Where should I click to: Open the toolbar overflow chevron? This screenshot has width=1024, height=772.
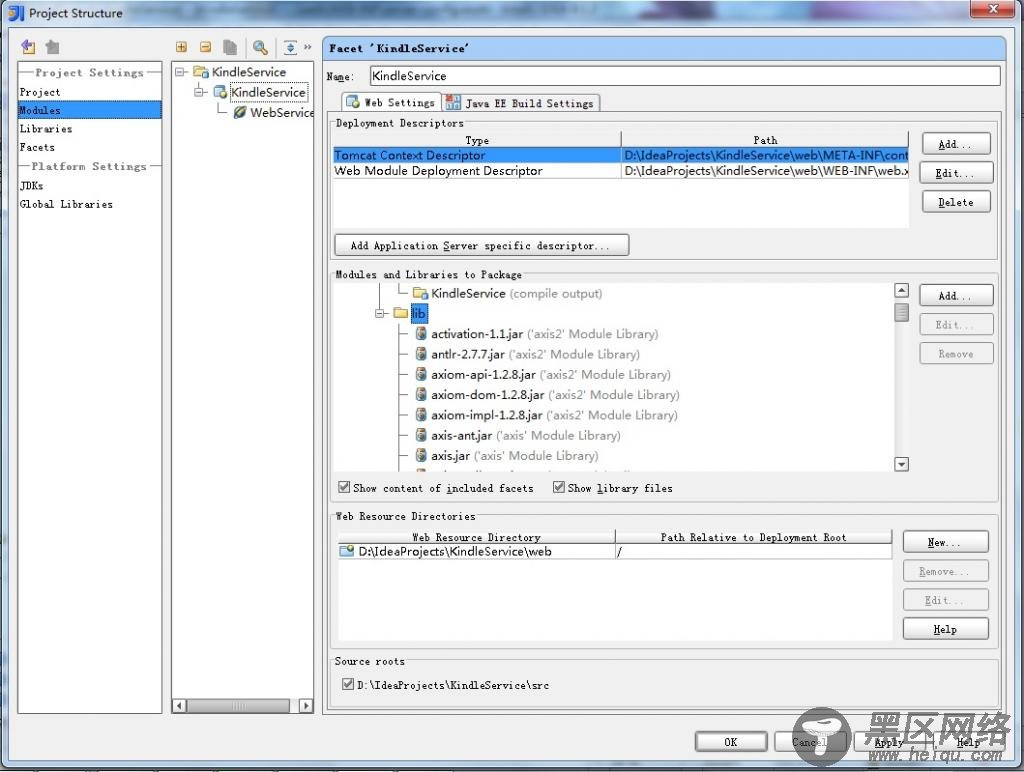click(x=308, y=47)
